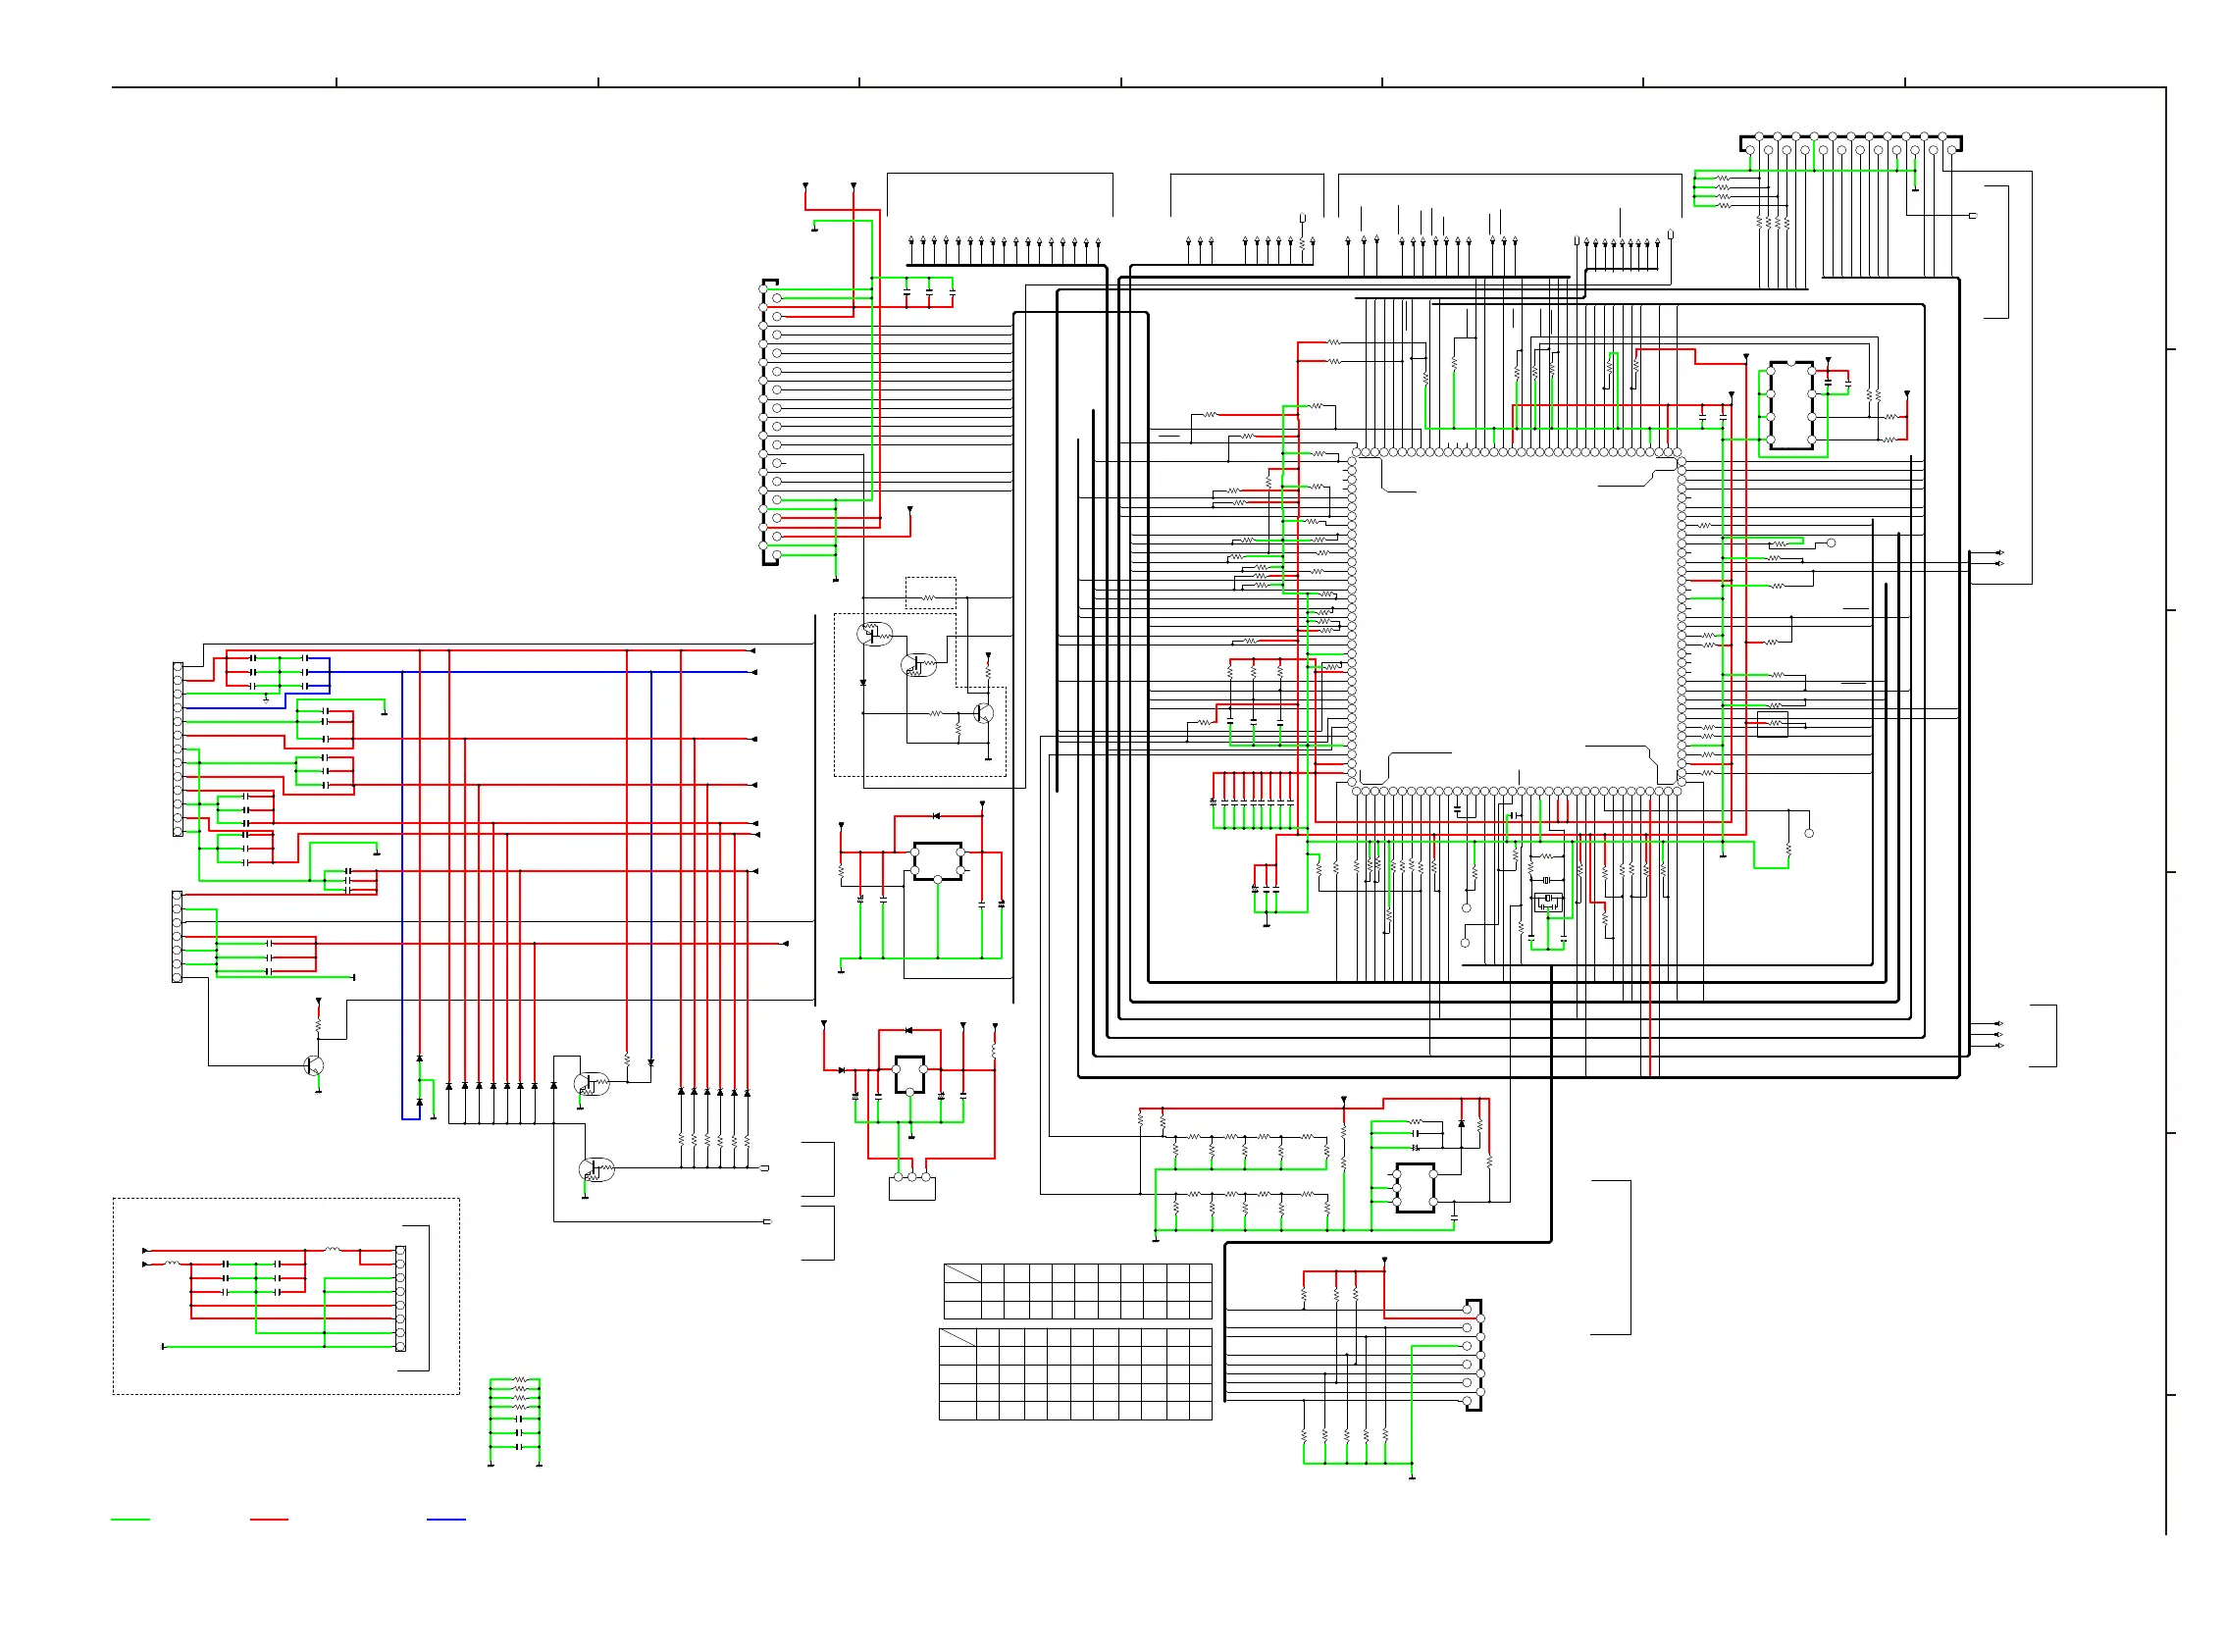Click the upper small table grid
This screenshot has width=2225, height=1652.
1078,1292
